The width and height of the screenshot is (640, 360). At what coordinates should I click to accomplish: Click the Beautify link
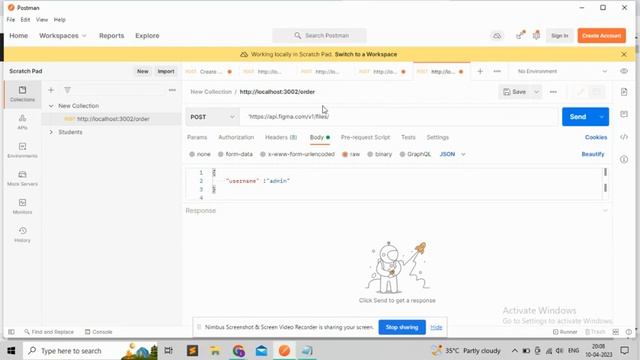point(593,154)
